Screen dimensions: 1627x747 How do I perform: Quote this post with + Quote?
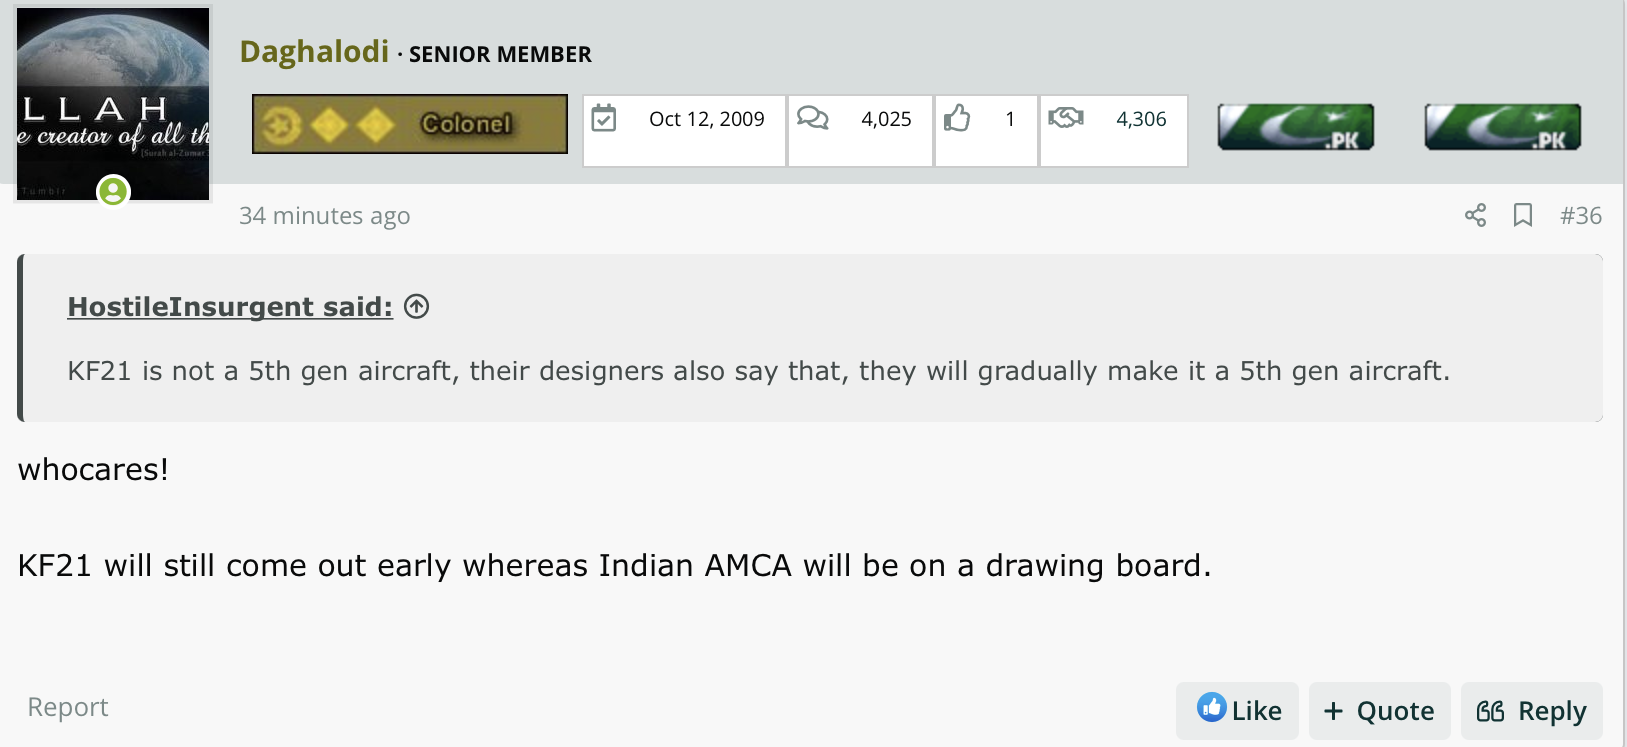pyautogui.click(x=1380, y=711)
